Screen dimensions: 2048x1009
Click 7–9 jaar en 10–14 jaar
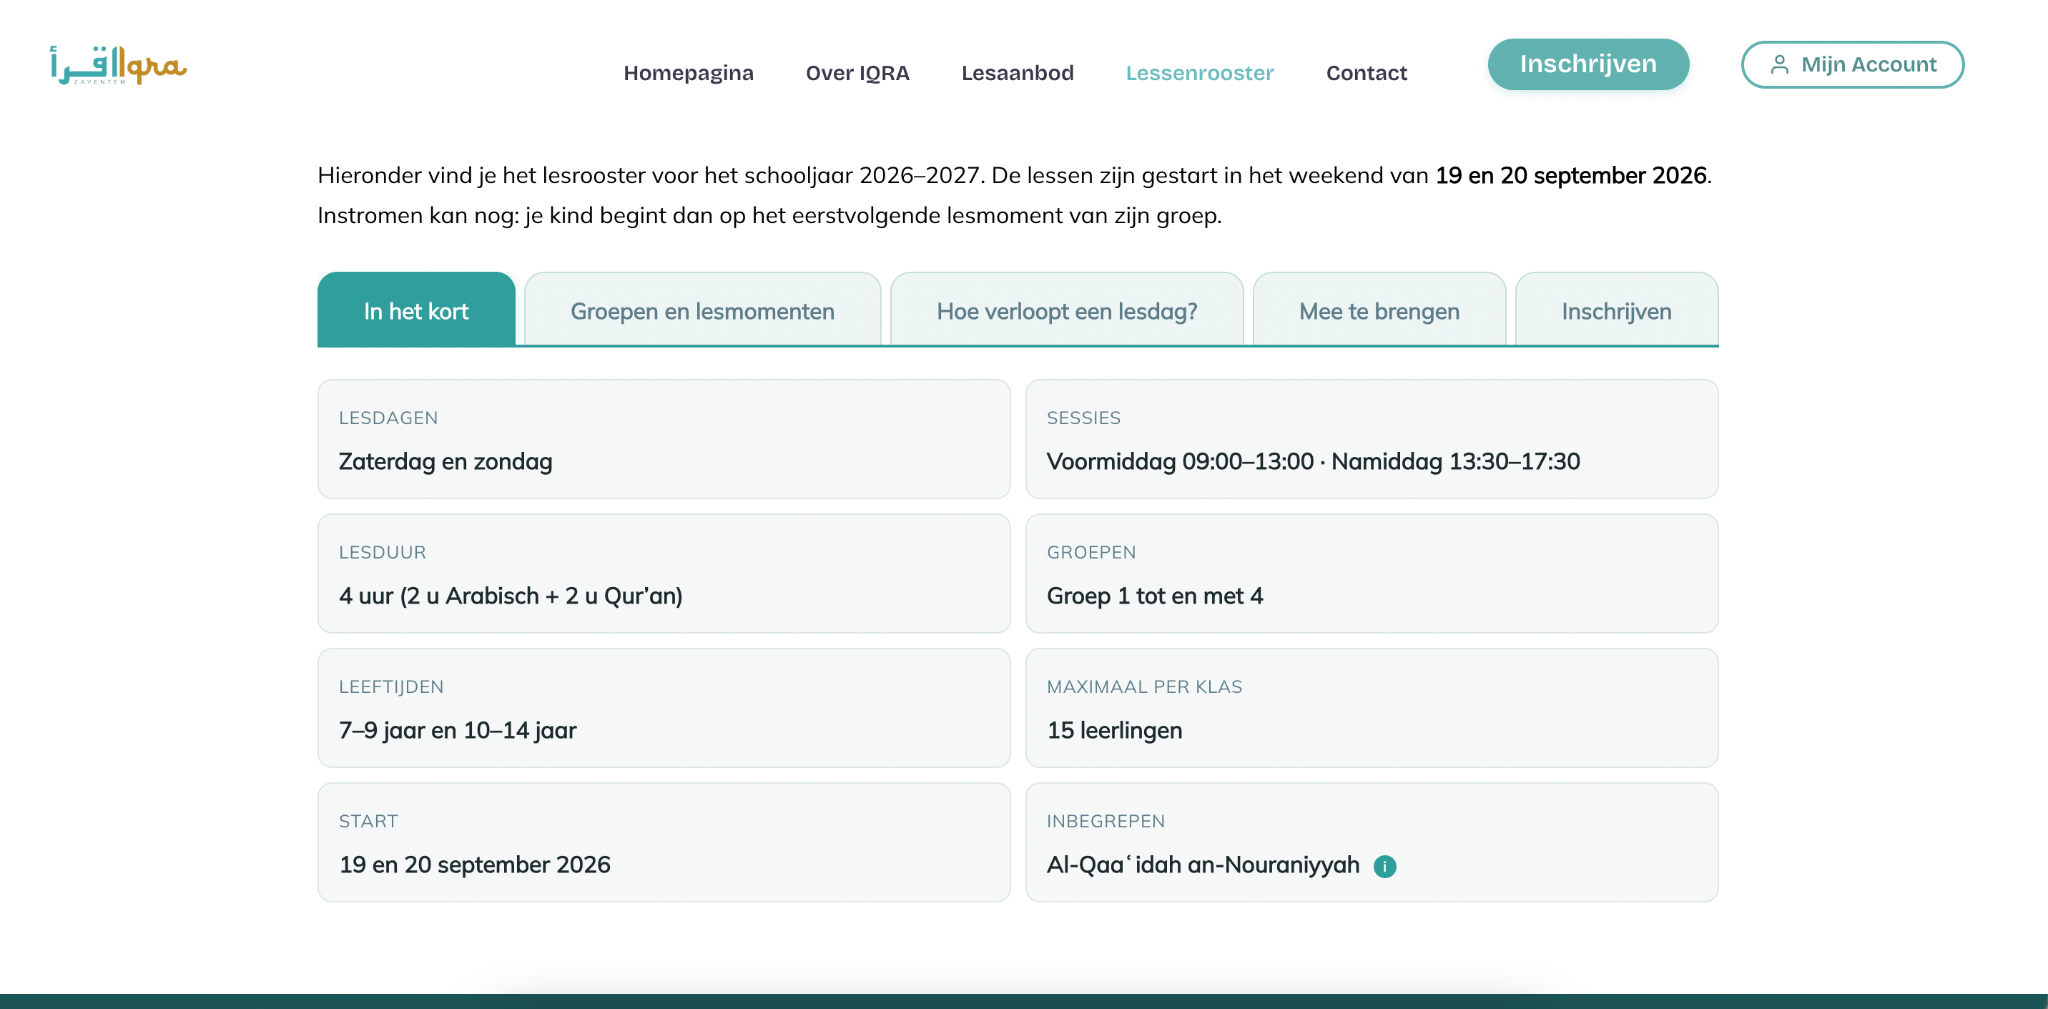click(457, 731)
